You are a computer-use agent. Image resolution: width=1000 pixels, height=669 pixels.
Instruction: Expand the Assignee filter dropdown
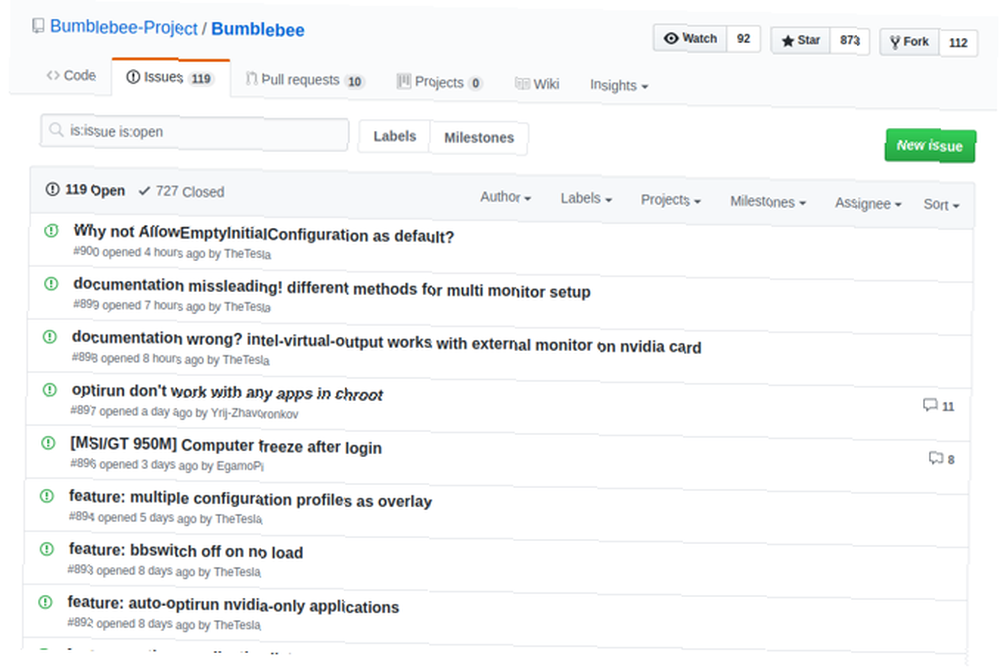coord(868,203)
